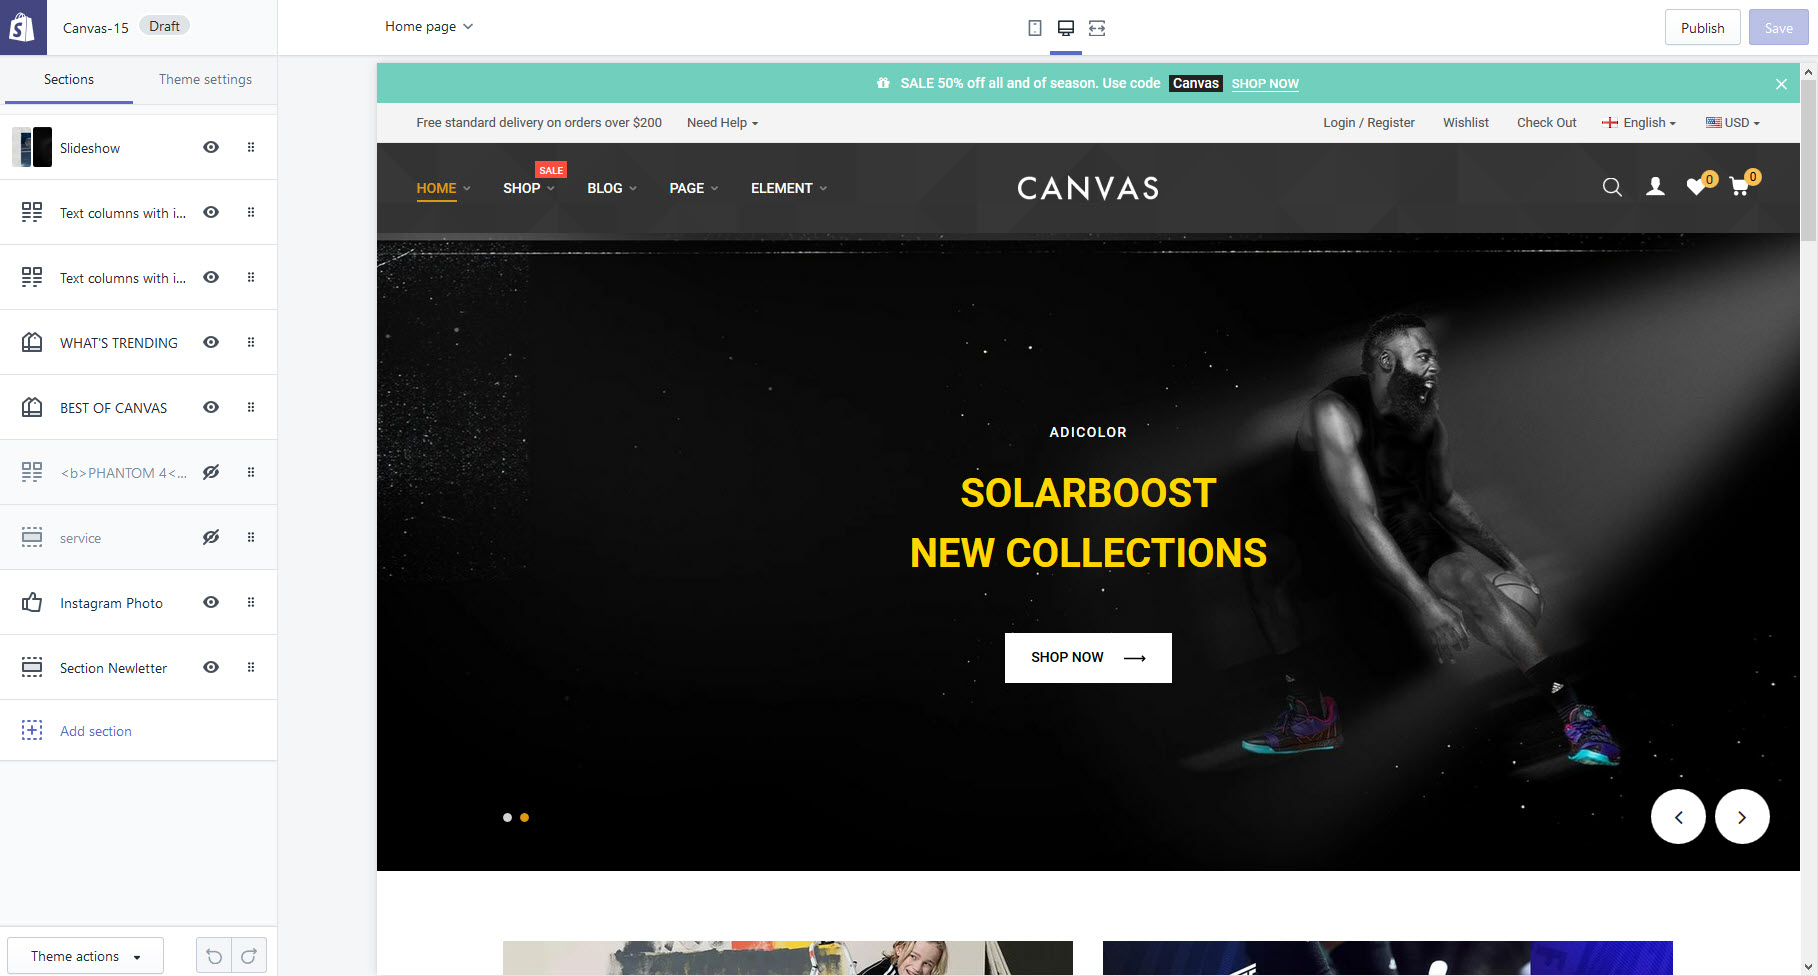
Task: Open the wishlist heart icon
Action: [1697, 187]
